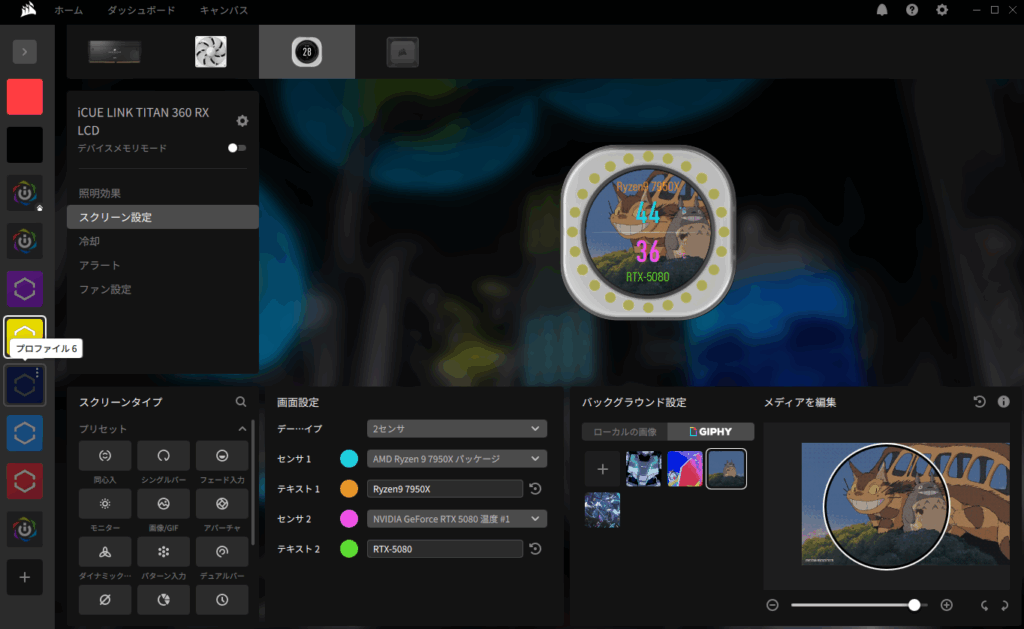1024x629 pixels.
Task: Open センサ 2 NVIDIA GeForce dropdown
Action: [x=456, y=519]
